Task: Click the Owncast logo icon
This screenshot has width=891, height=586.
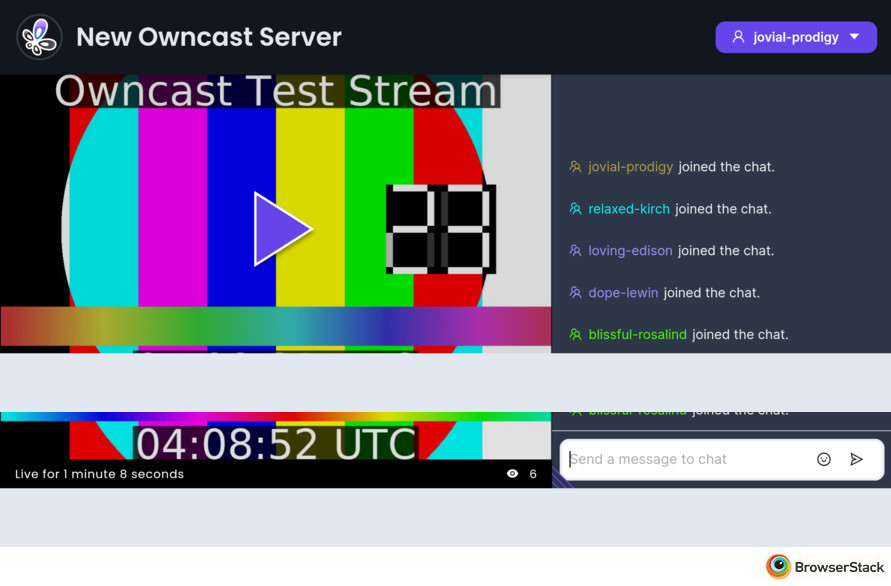Action: [x=39, y=38]
